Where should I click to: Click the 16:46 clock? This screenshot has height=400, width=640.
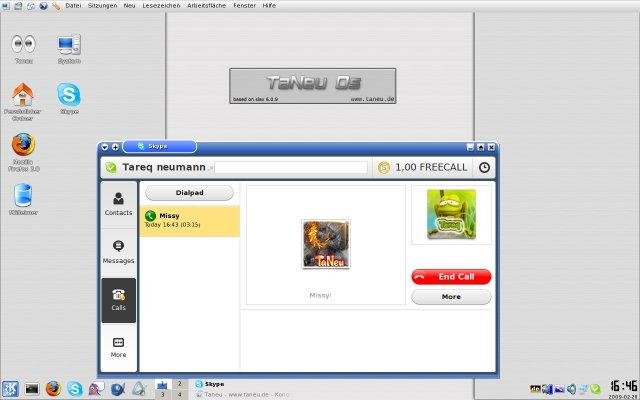coord(623,386)
